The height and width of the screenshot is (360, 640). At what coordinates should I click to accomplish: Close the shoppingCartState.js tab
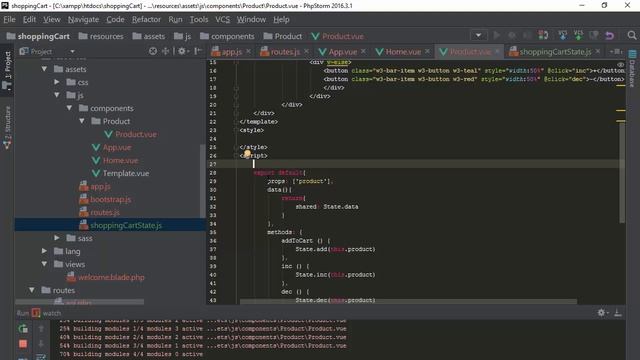pyautogui.click(x=598, y=51)
